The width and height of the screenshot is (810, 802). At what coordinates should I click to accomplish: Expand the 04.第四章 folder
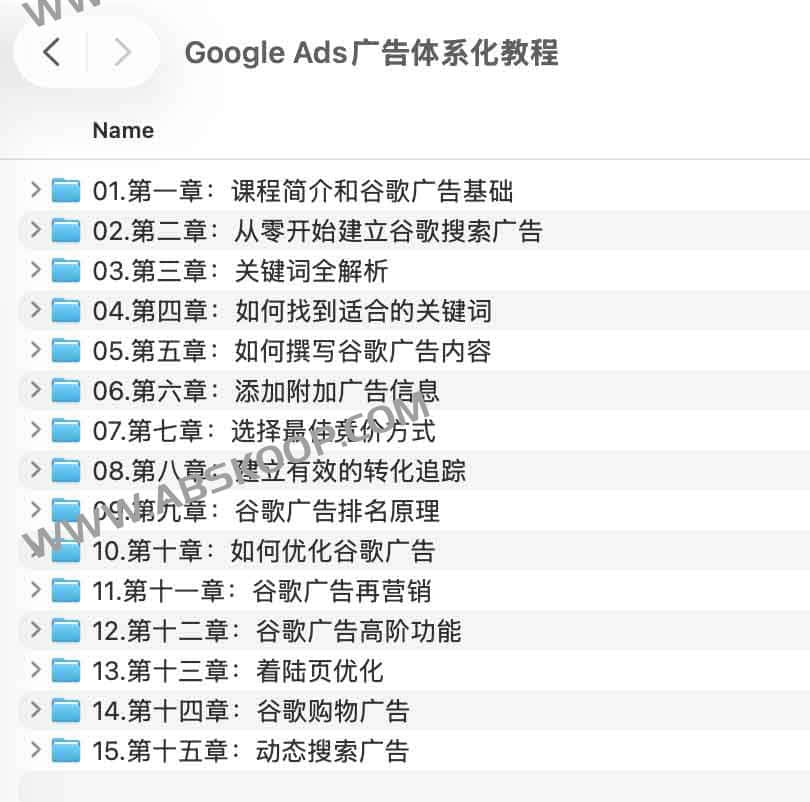[35, 310]
